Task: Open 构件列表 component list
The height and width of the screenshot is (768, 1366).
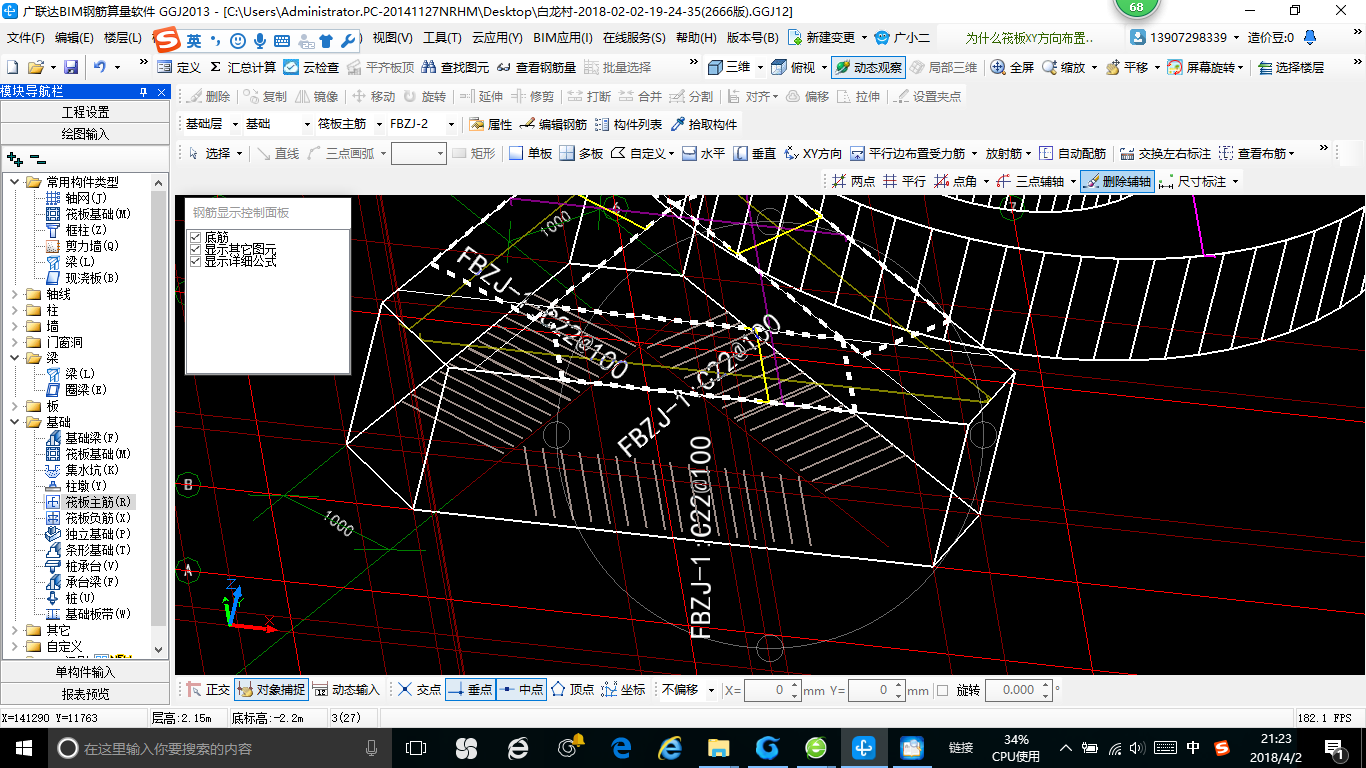Action: (628, 124)
